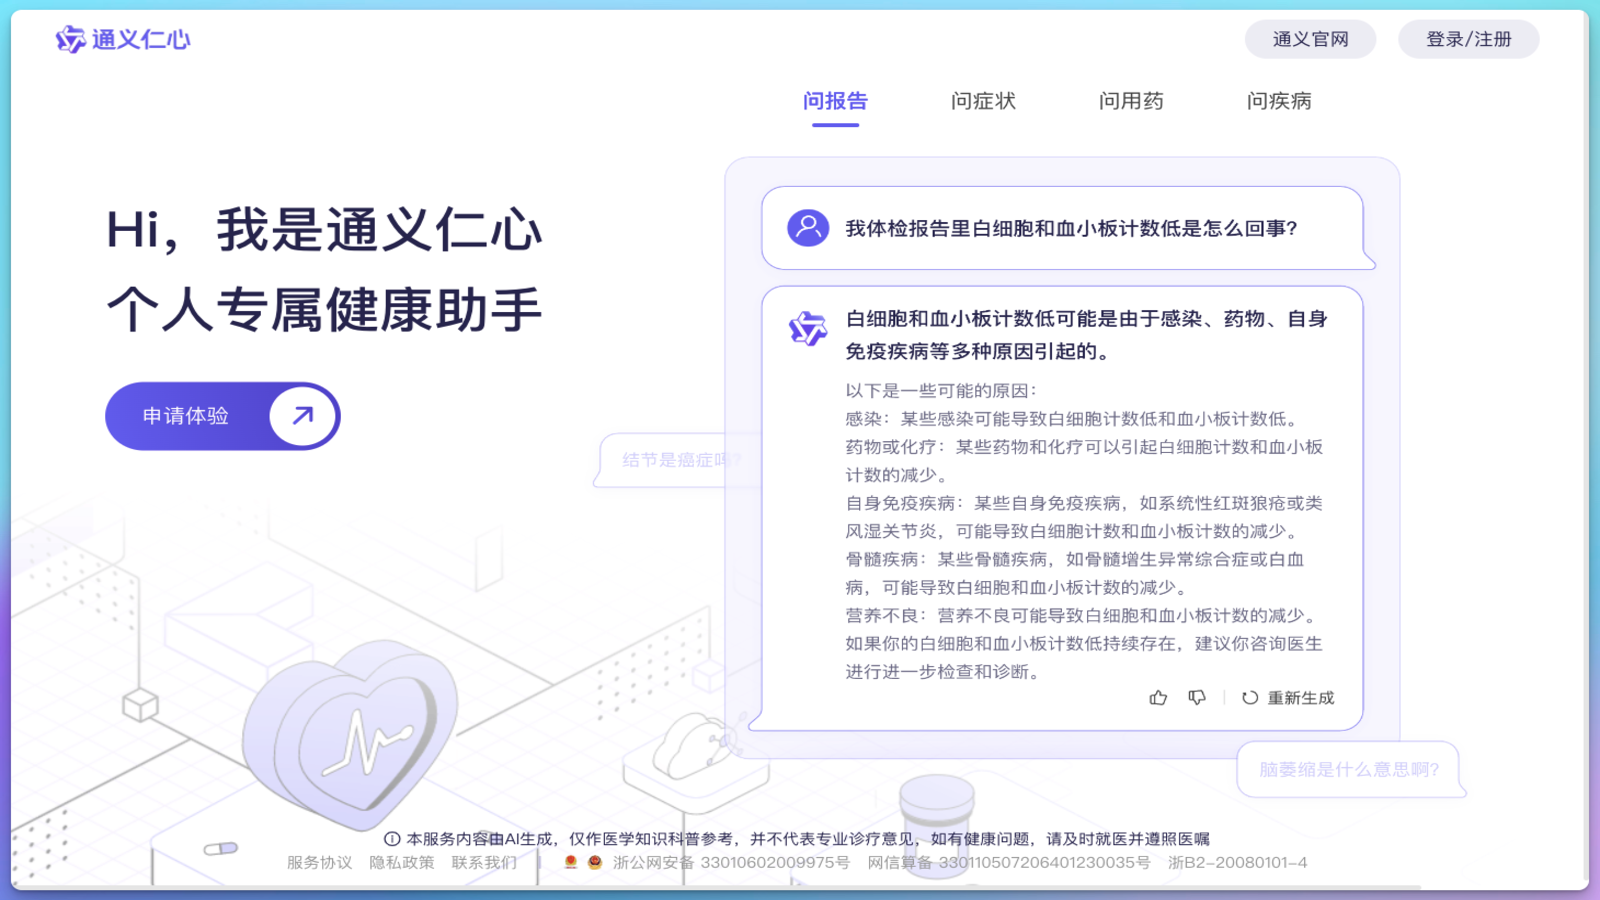Click the arrow icon in 申请体验
This screenshot has width=1600, height=900.
[x=303, y=415]
